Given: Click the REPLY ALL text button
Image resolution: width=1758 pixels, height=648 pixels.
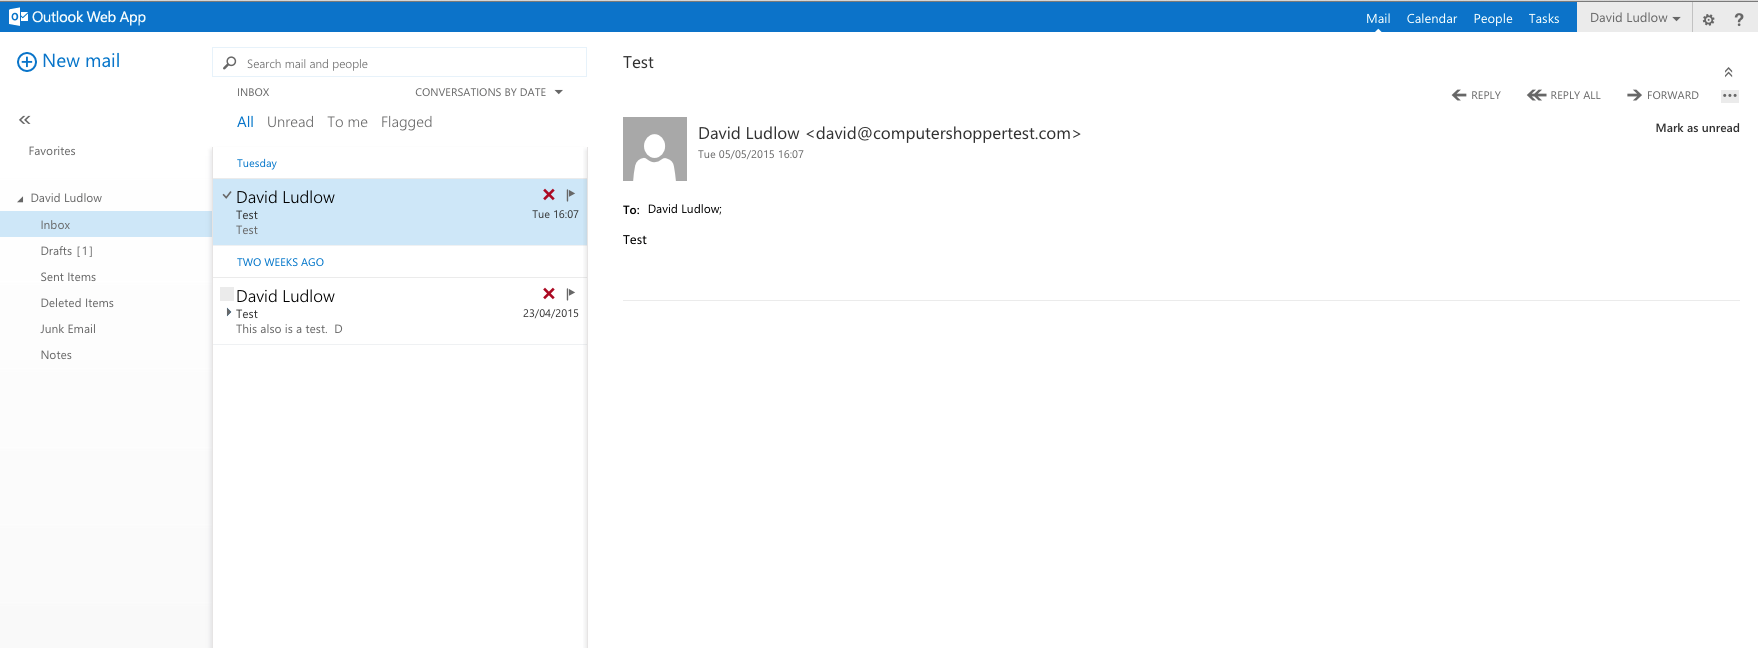Looking at the screenshot, I should point(1575,95).
